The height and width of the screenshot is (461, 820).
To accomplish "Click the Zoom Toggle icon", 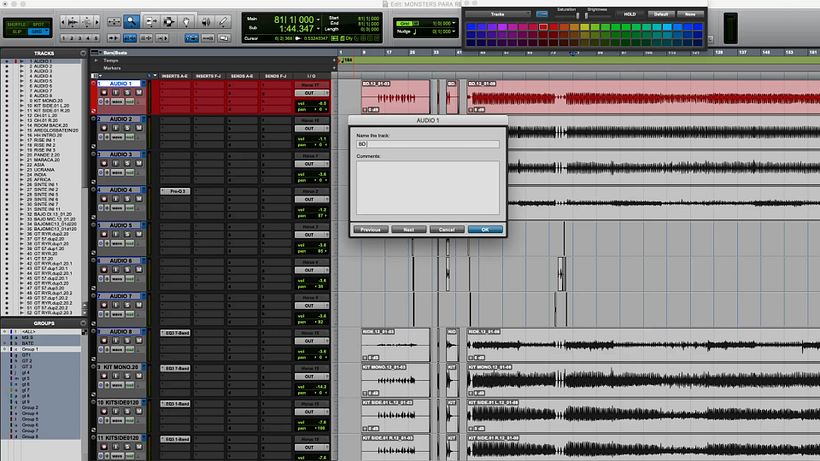I will [x=113, y=22].
